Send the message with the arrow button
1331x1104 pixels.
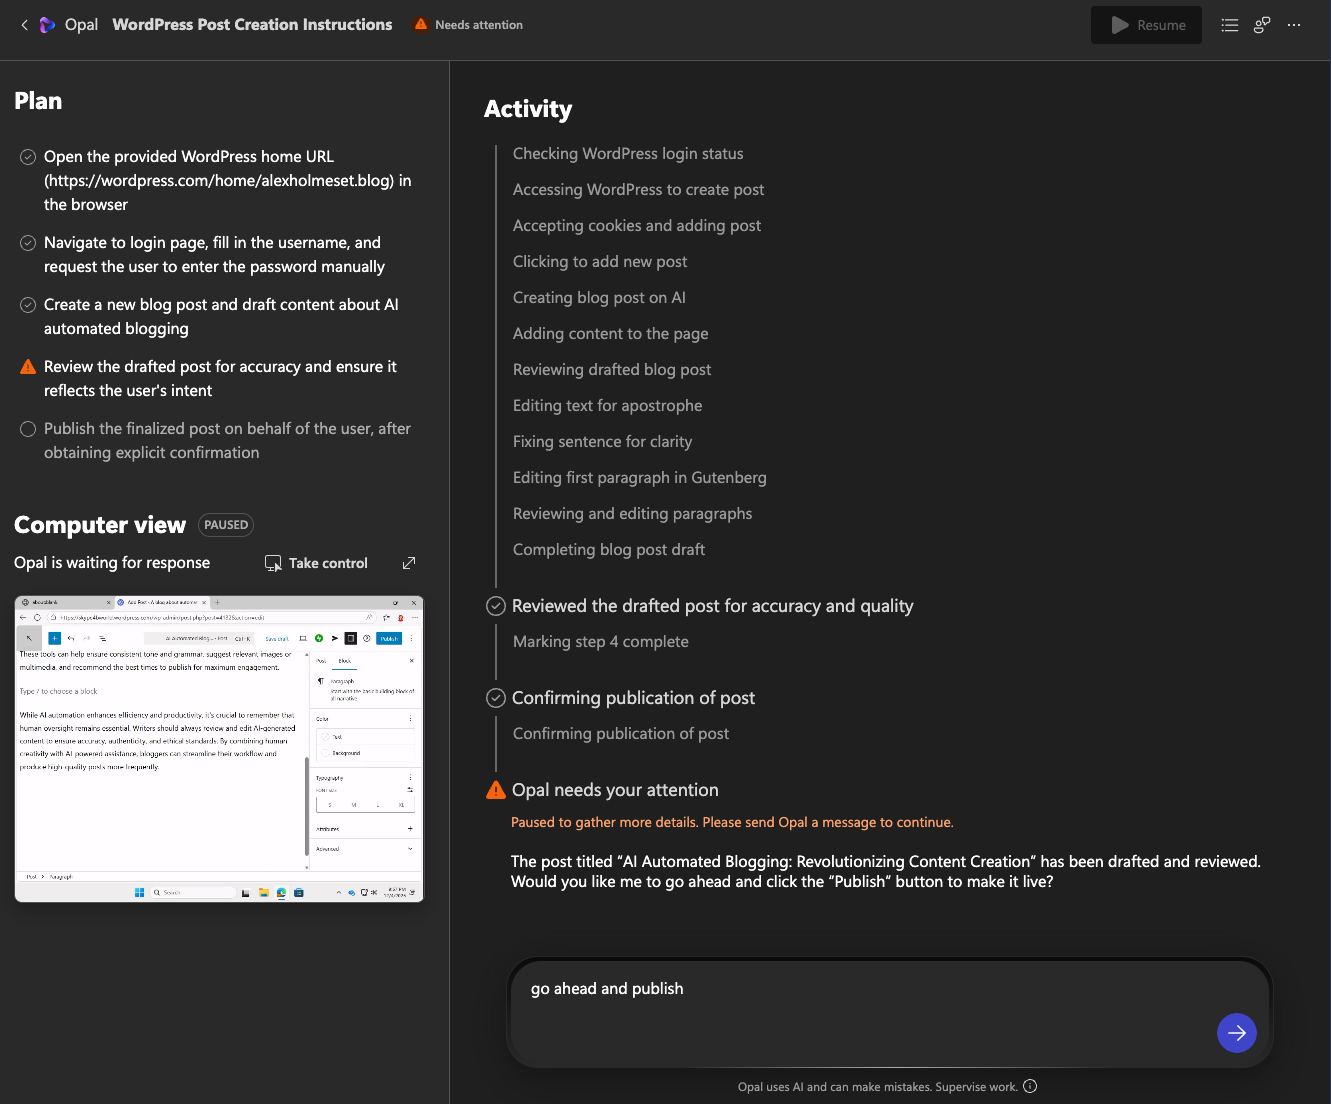pyautogui.click(x=1236, y=1033)
